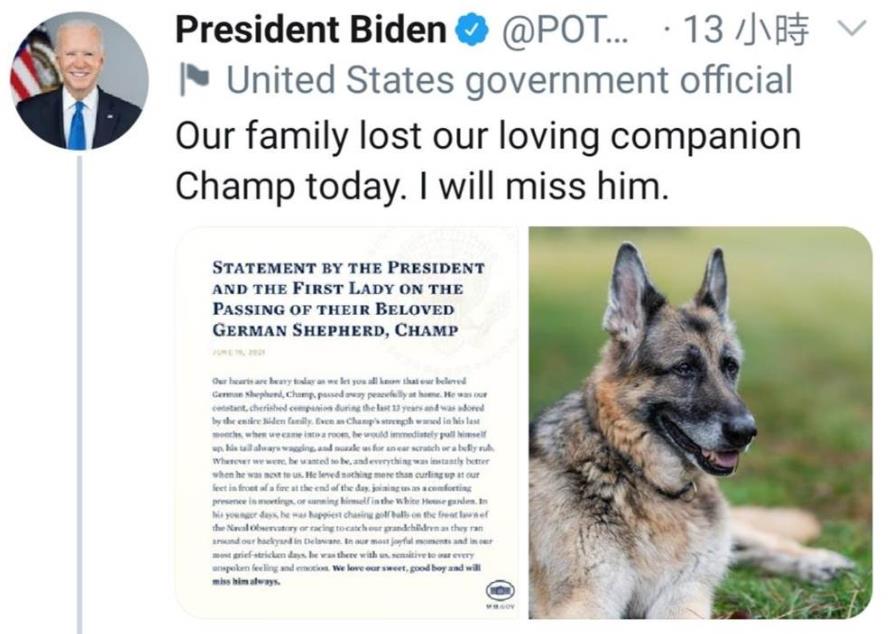Click the White House logo in statement
Image resolution: width=893 pixels, height=634 pixels.
point(497,589)
